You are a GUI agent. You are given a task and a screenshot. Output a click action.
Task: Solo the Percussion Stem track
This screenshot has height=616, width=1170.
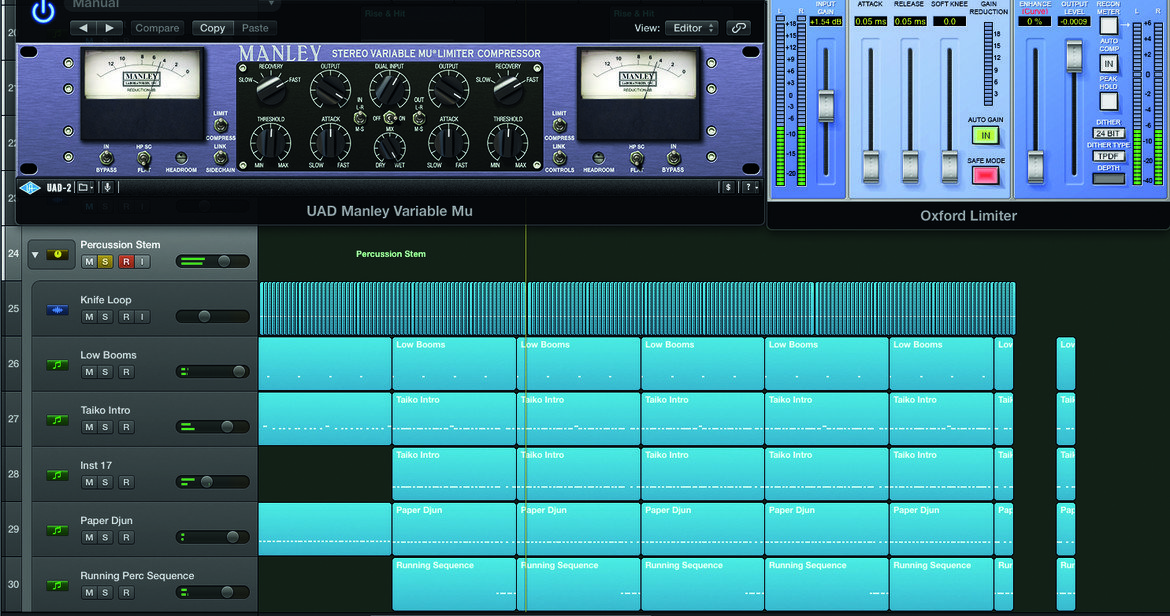105,262
